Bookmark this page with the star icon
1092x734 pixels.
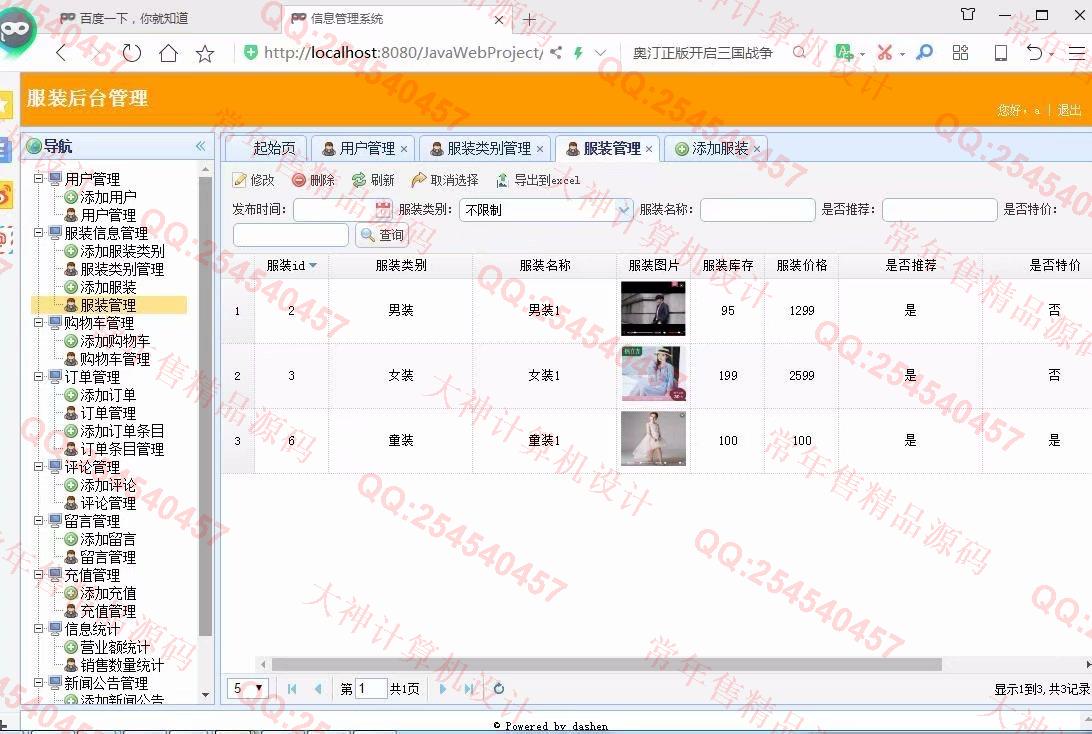point(205,53)
